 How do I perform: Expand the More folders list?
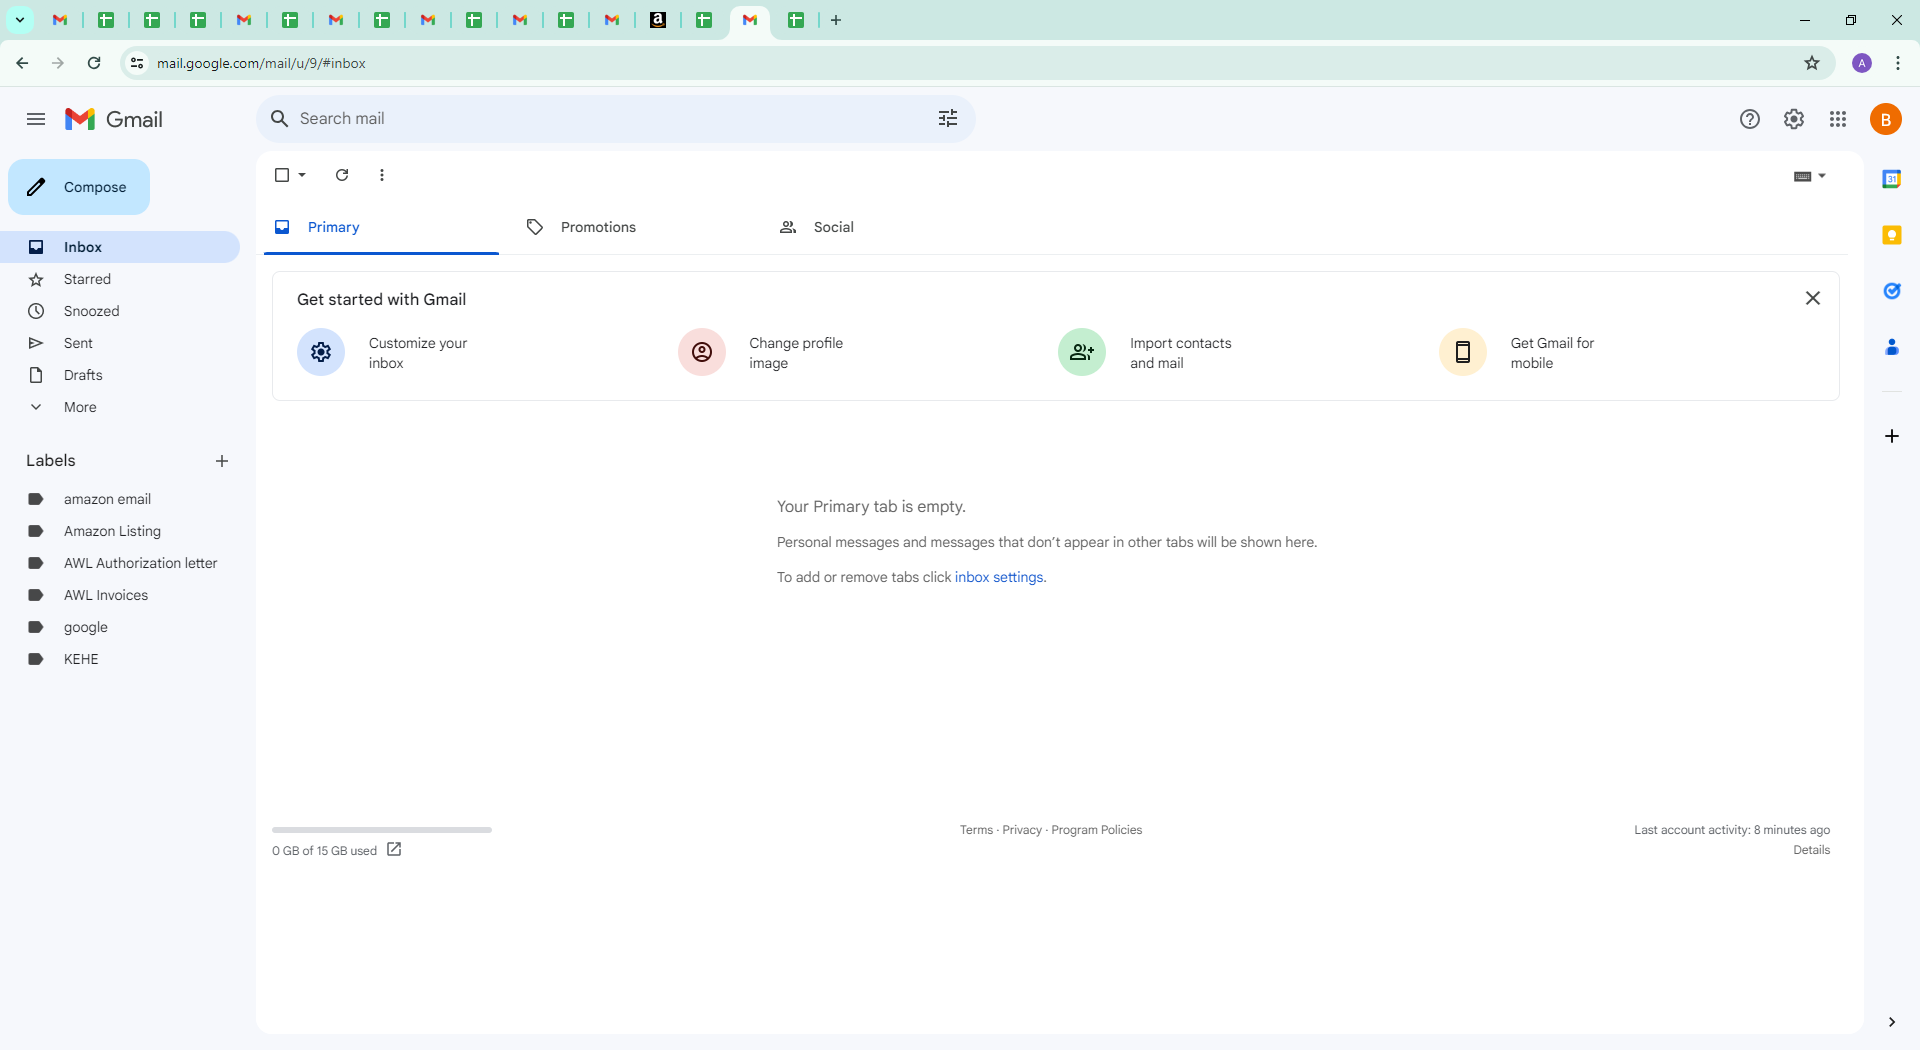click(x=120, y=407)
